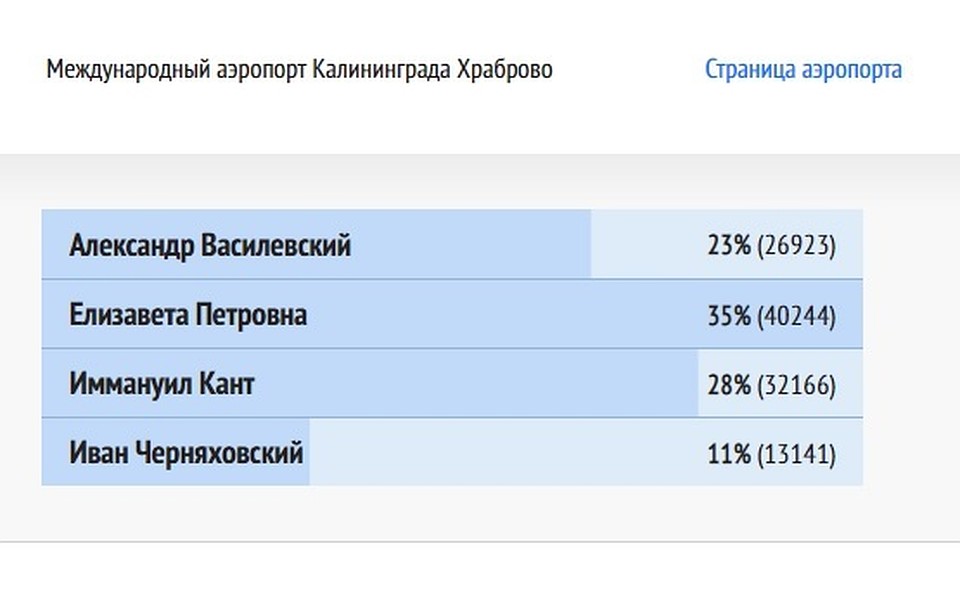Click the 23% result value

729,246
